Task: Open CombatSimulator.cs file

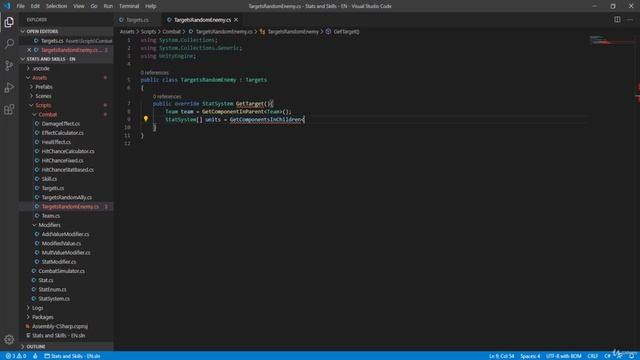Action: pos(62,271)
